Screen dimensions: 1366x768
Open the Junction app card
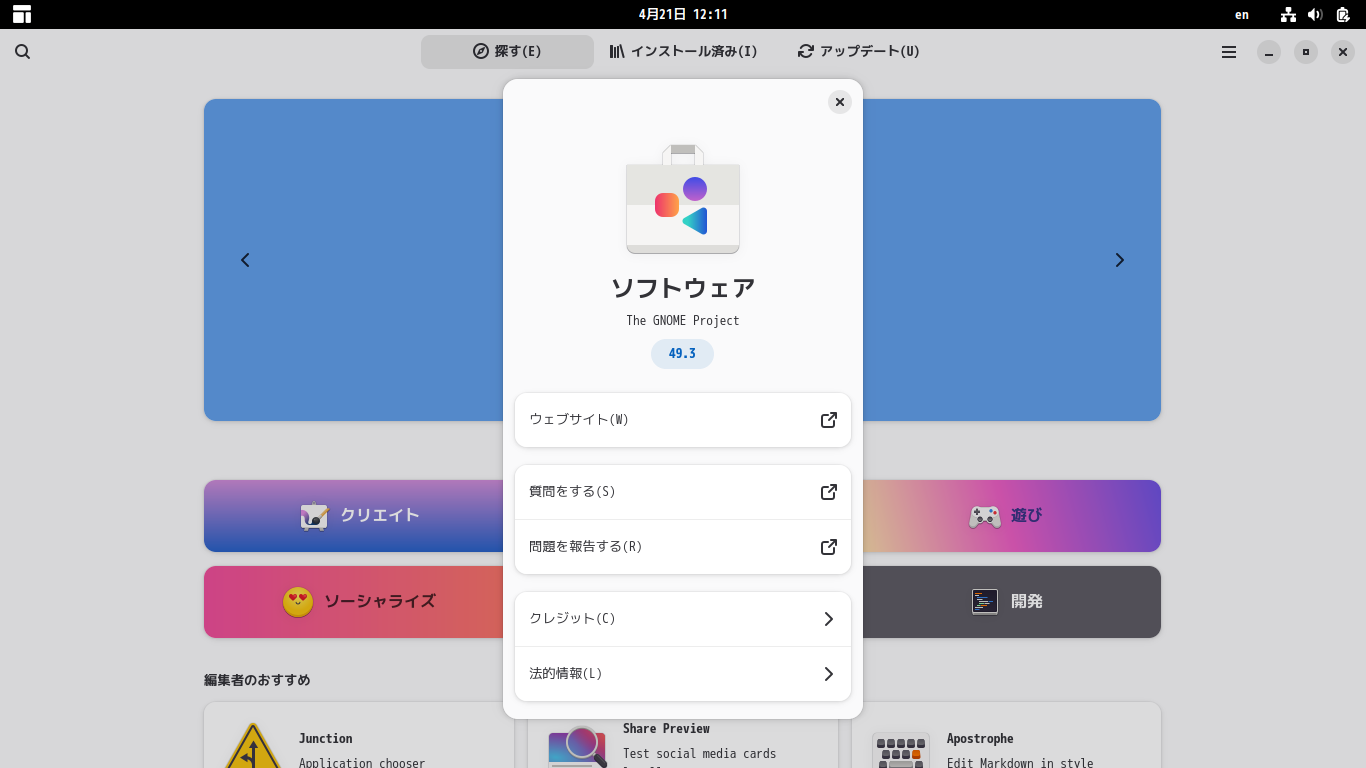[x=359, y=735]
